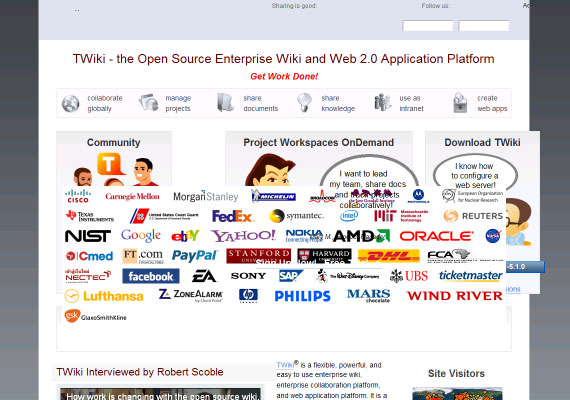Click the EA logo
This screenshot has height=400, width=570.
[x=204, y=276]
